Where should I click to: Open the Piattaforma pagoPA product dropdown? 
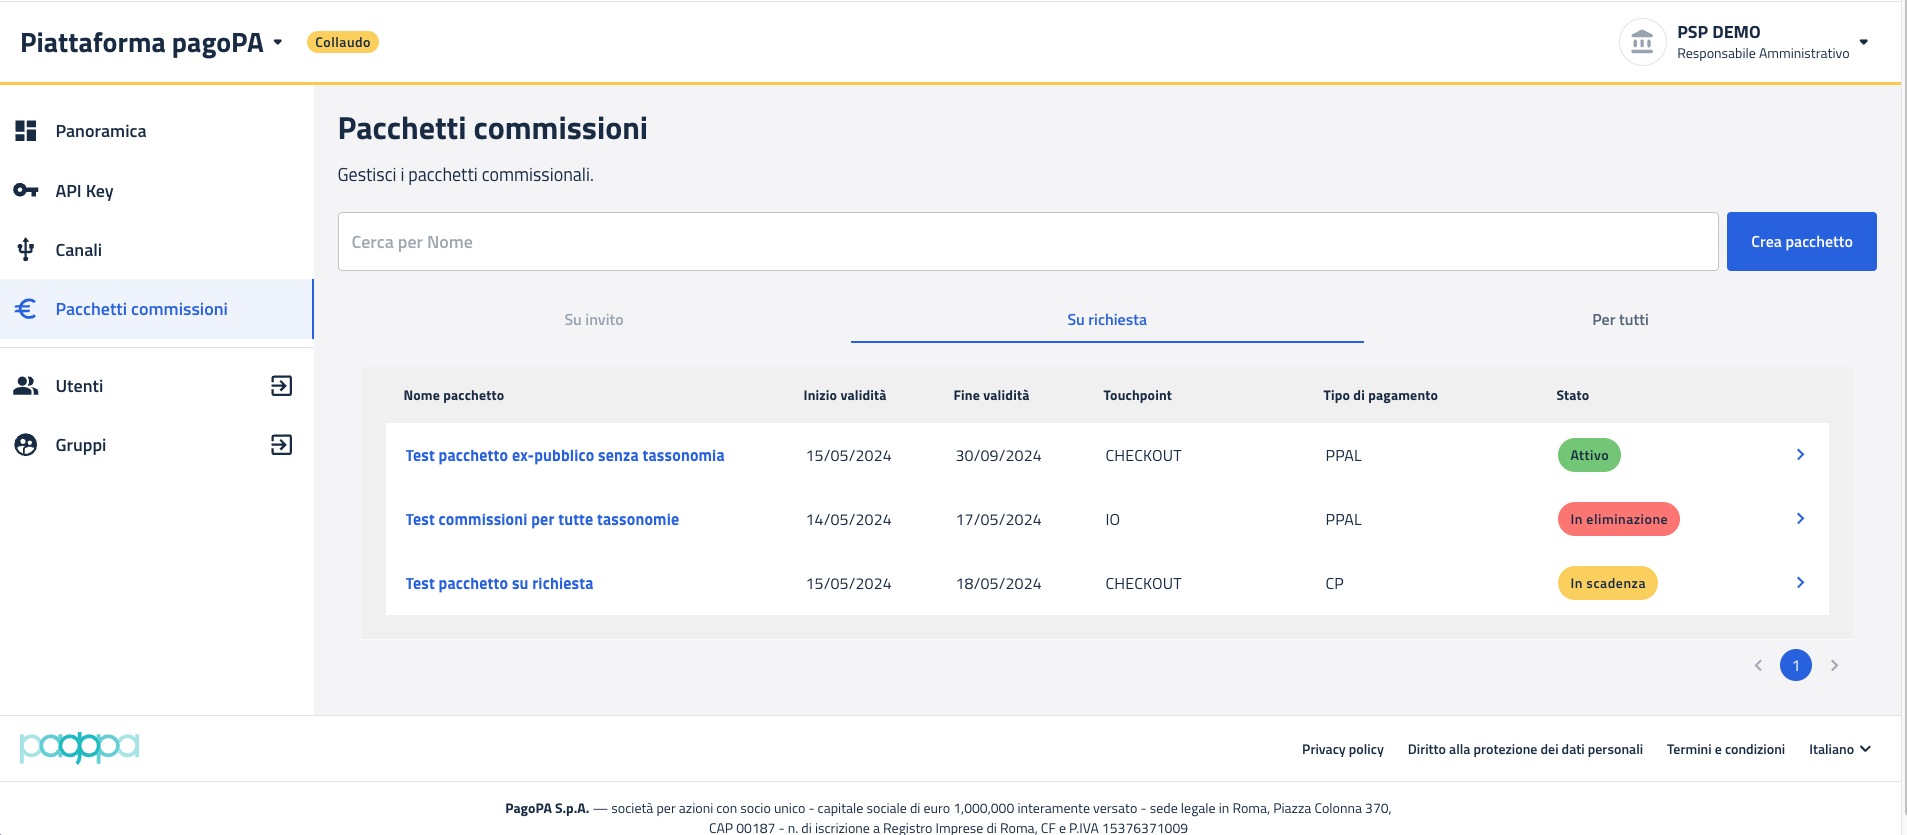click(x=278, y=43)
